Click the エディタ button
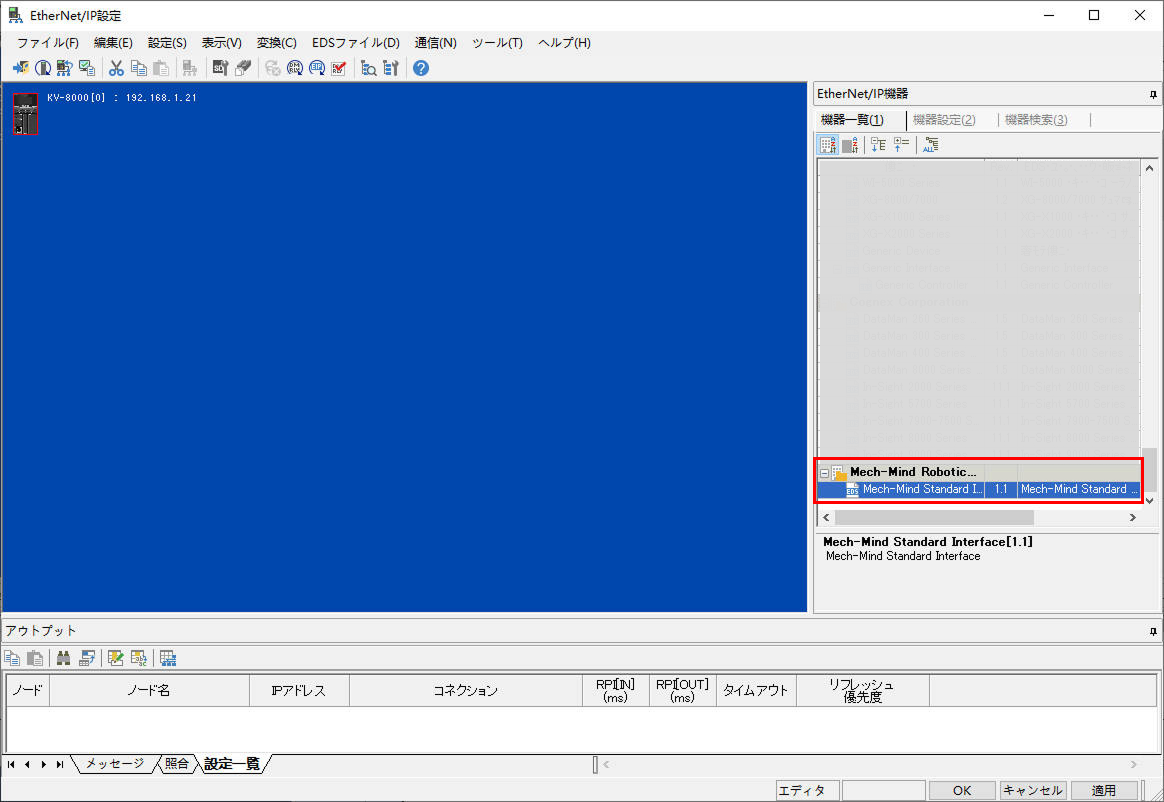Viewport: 1164px width, 802px height. [x=806, y=790]
